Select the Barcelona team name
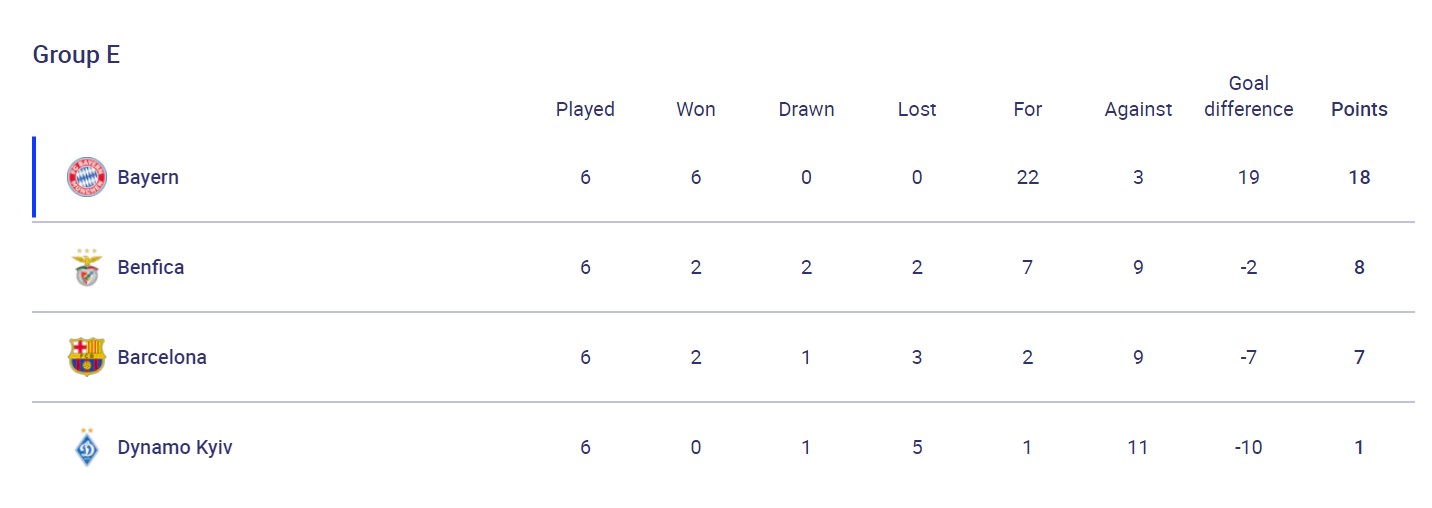The width and height of the screenshot is (1432, 508). [x=162, y=357]
